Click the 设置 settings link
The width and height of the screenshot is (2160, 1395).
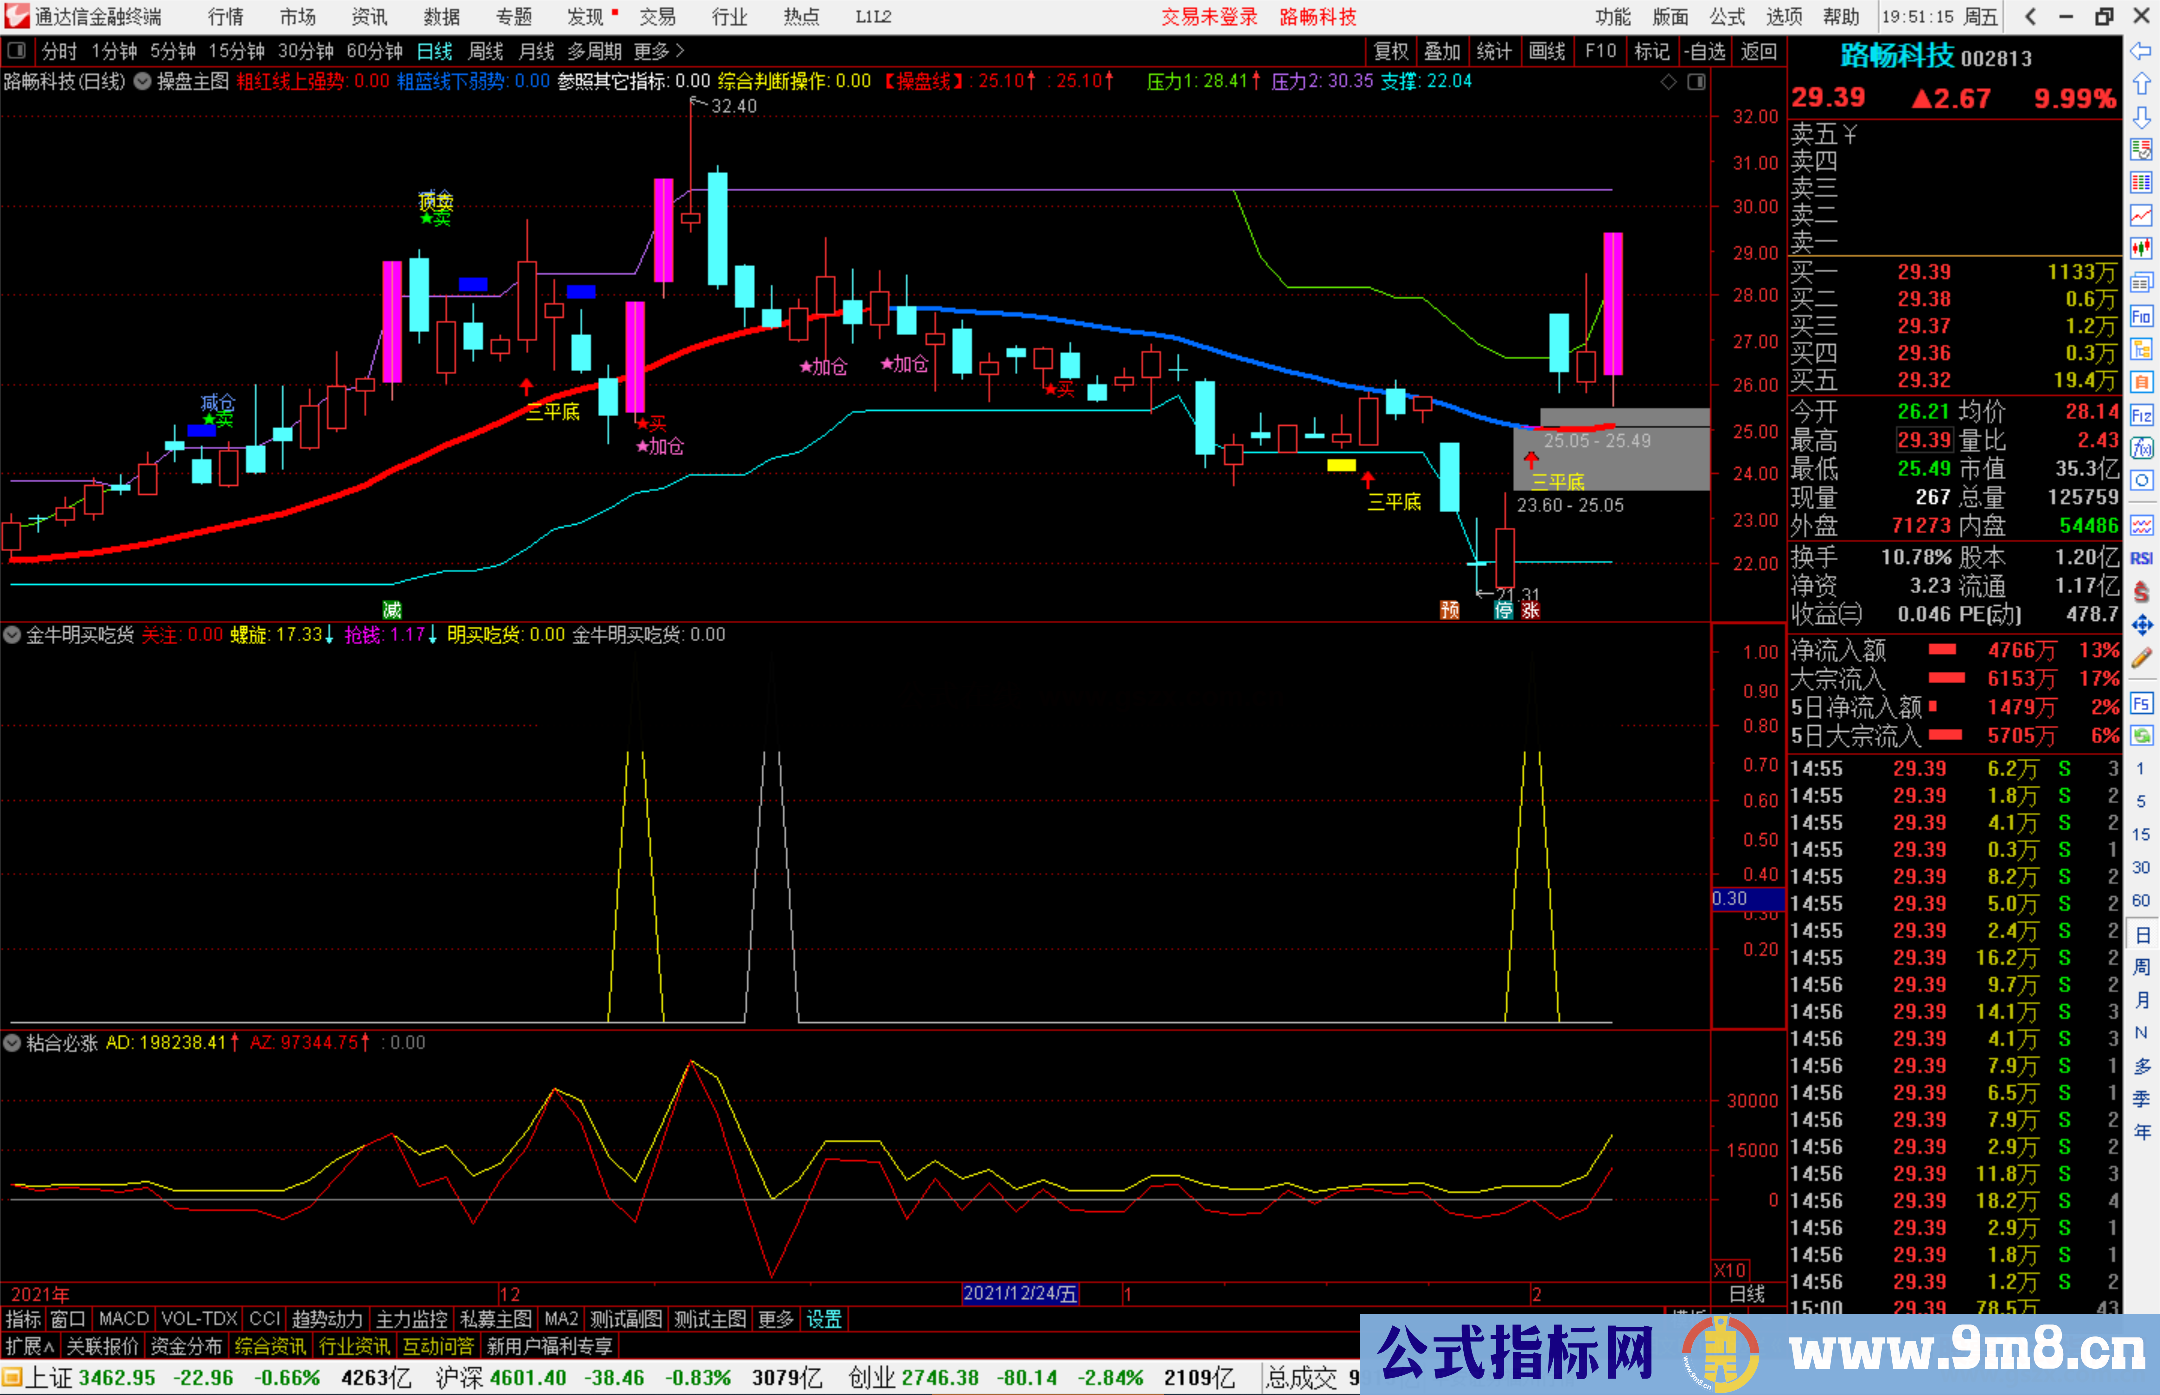tap(824, 1319)
